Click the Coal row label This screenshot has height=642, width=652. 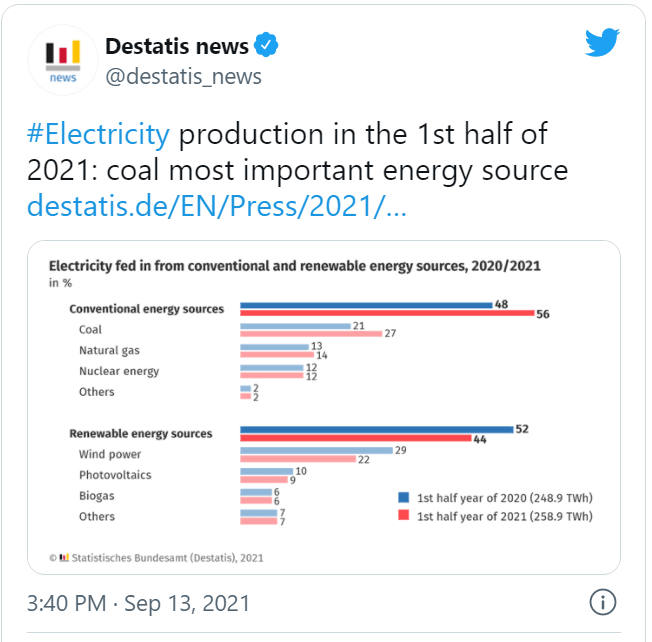[x=90, y=329]
